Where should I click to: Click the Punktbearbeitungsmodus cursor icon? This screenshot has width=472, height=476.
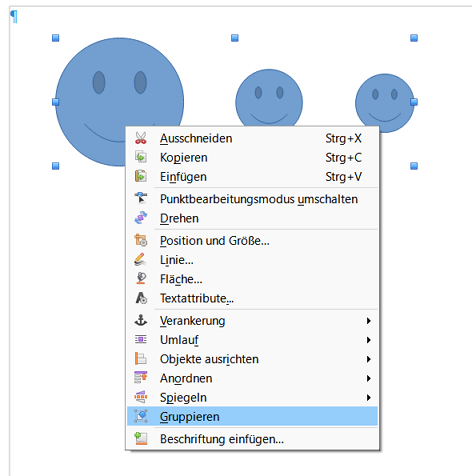141,199
